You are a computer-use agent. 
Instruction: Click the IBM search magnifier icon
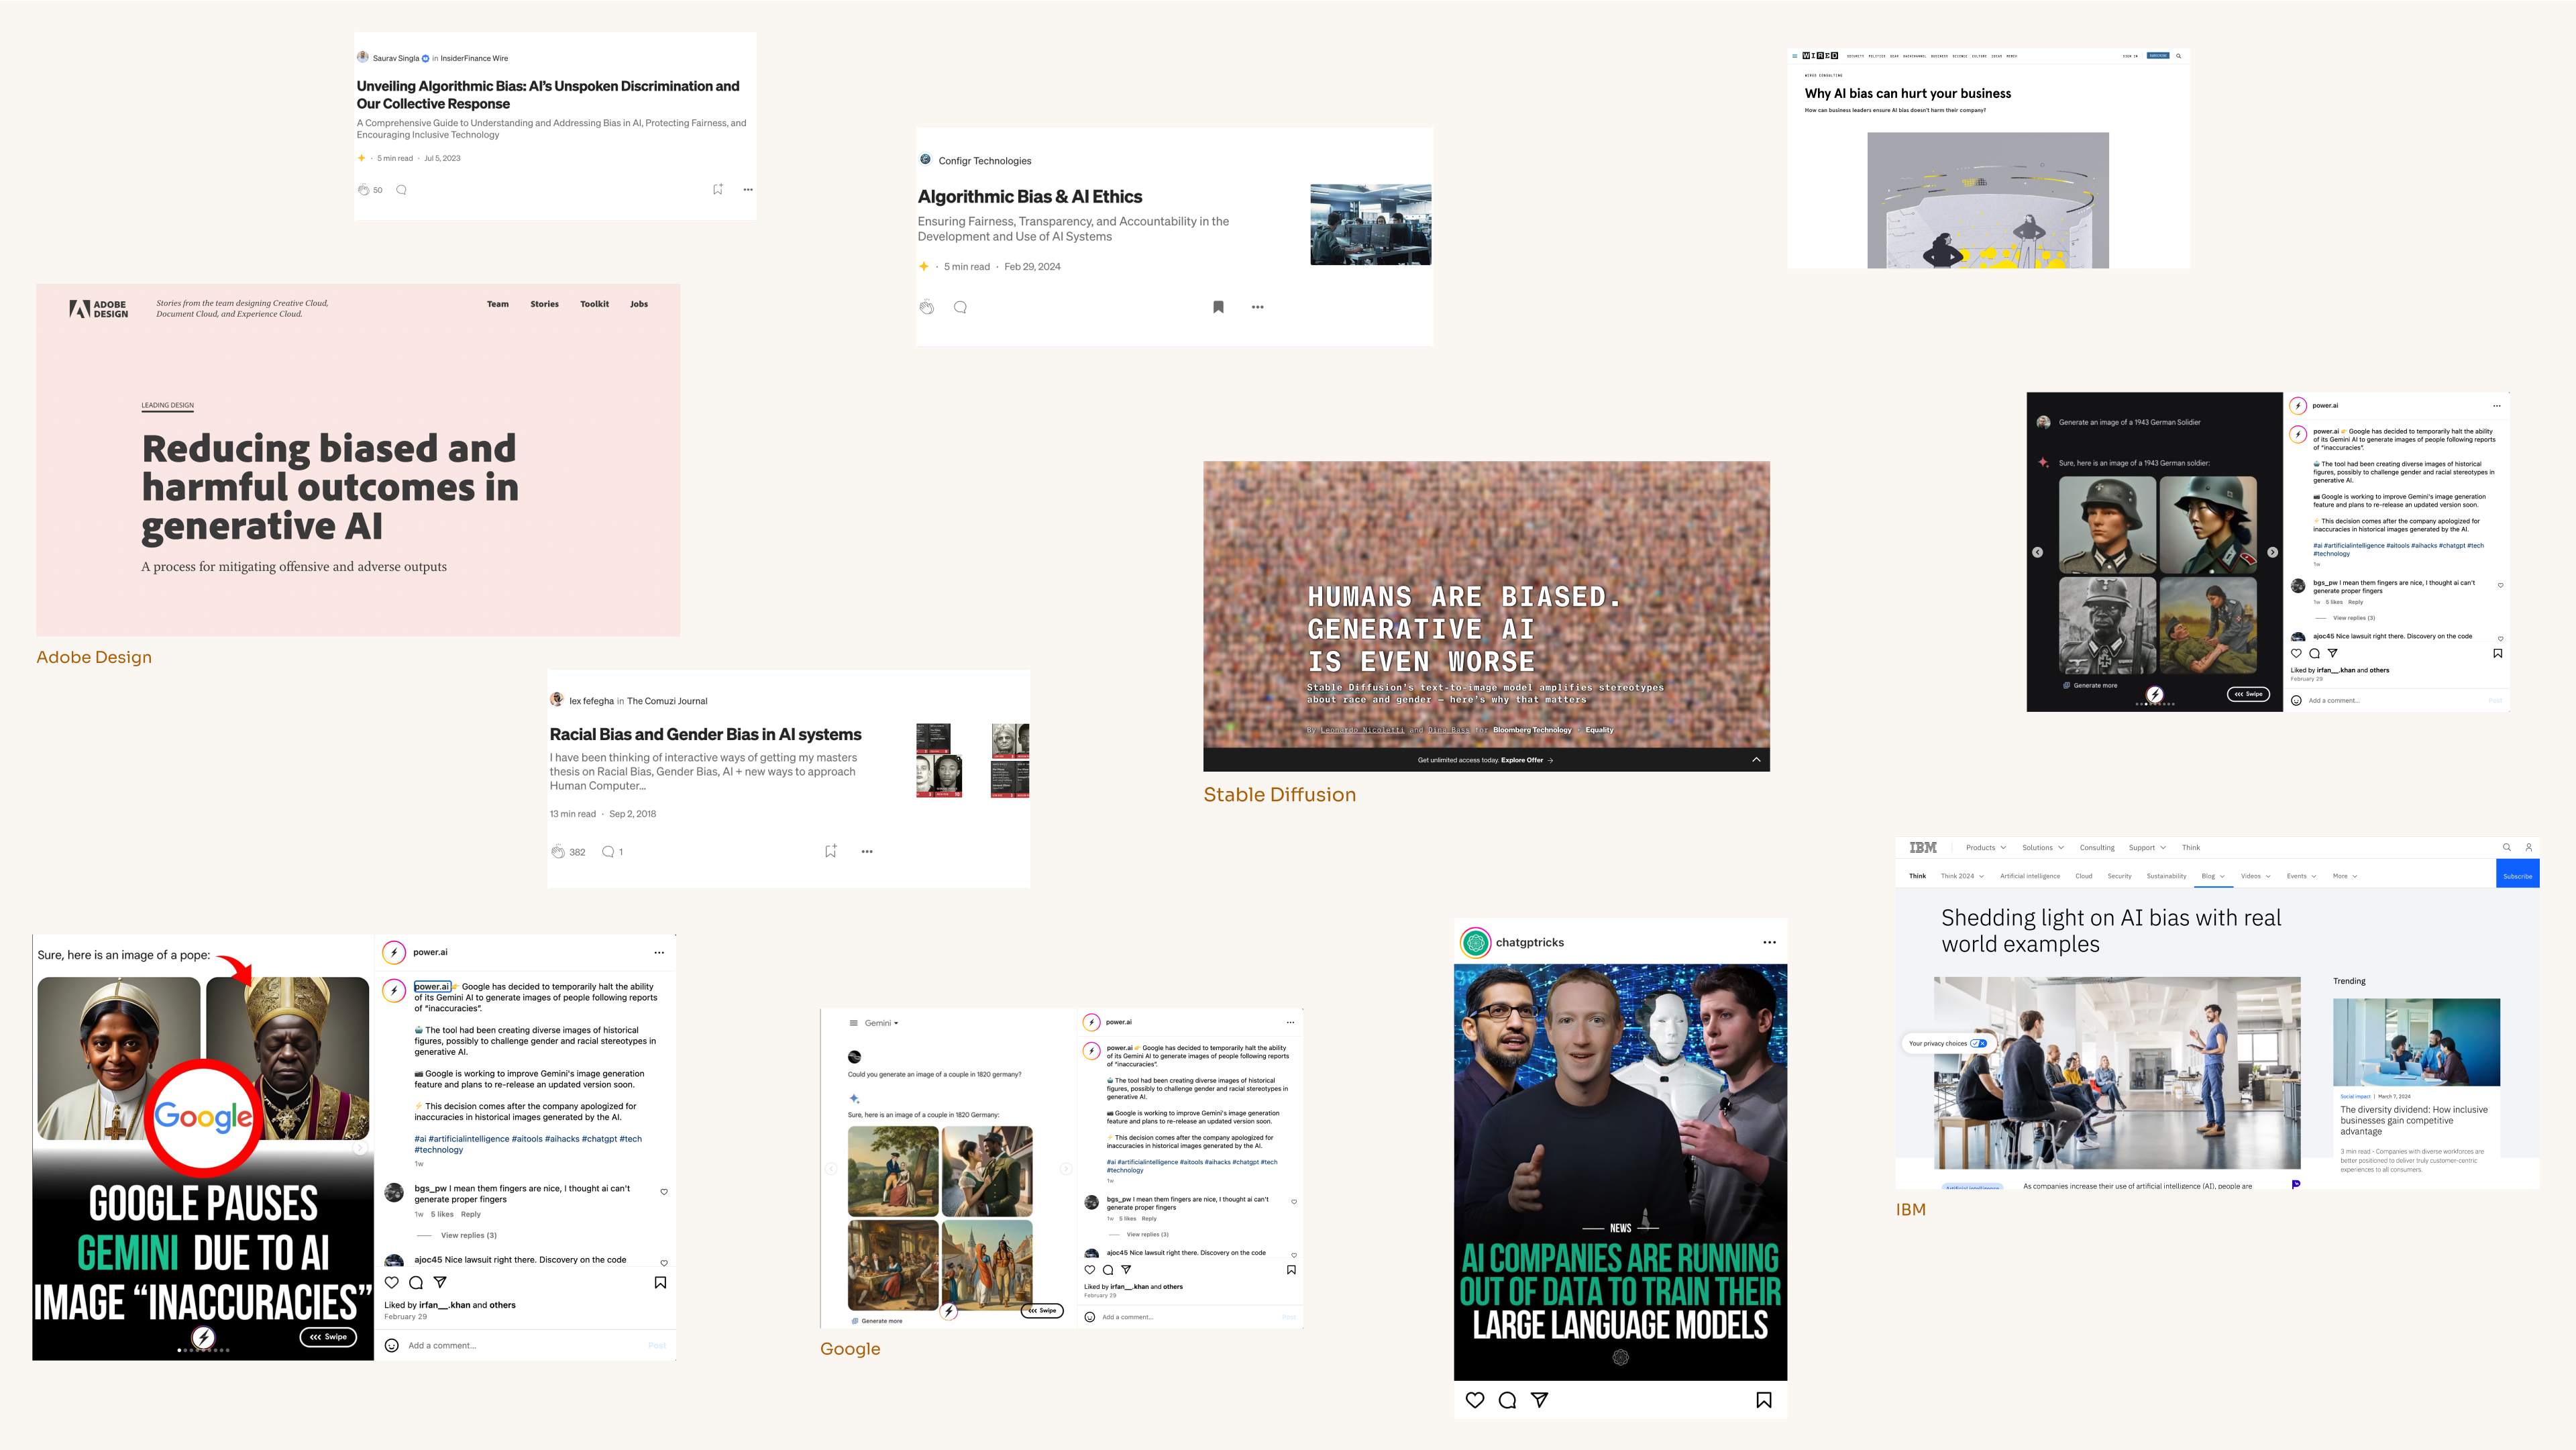click(2506, 847)
